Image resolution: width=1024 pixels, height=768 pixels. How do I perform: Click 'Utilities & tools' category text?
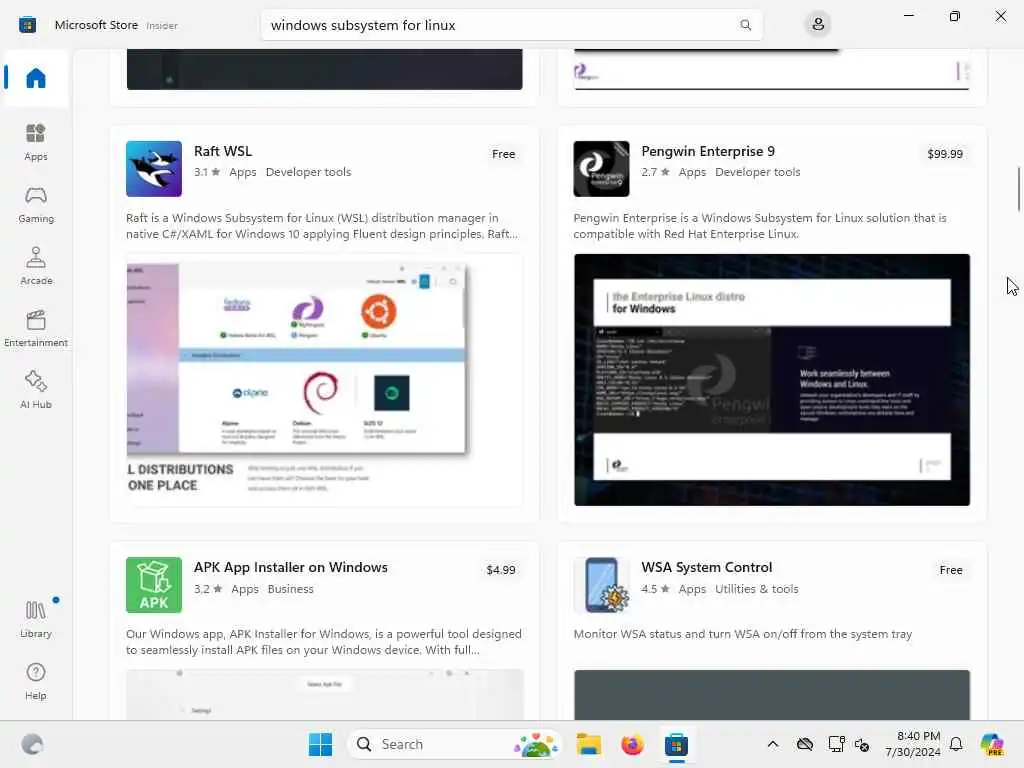coord(756,588)
